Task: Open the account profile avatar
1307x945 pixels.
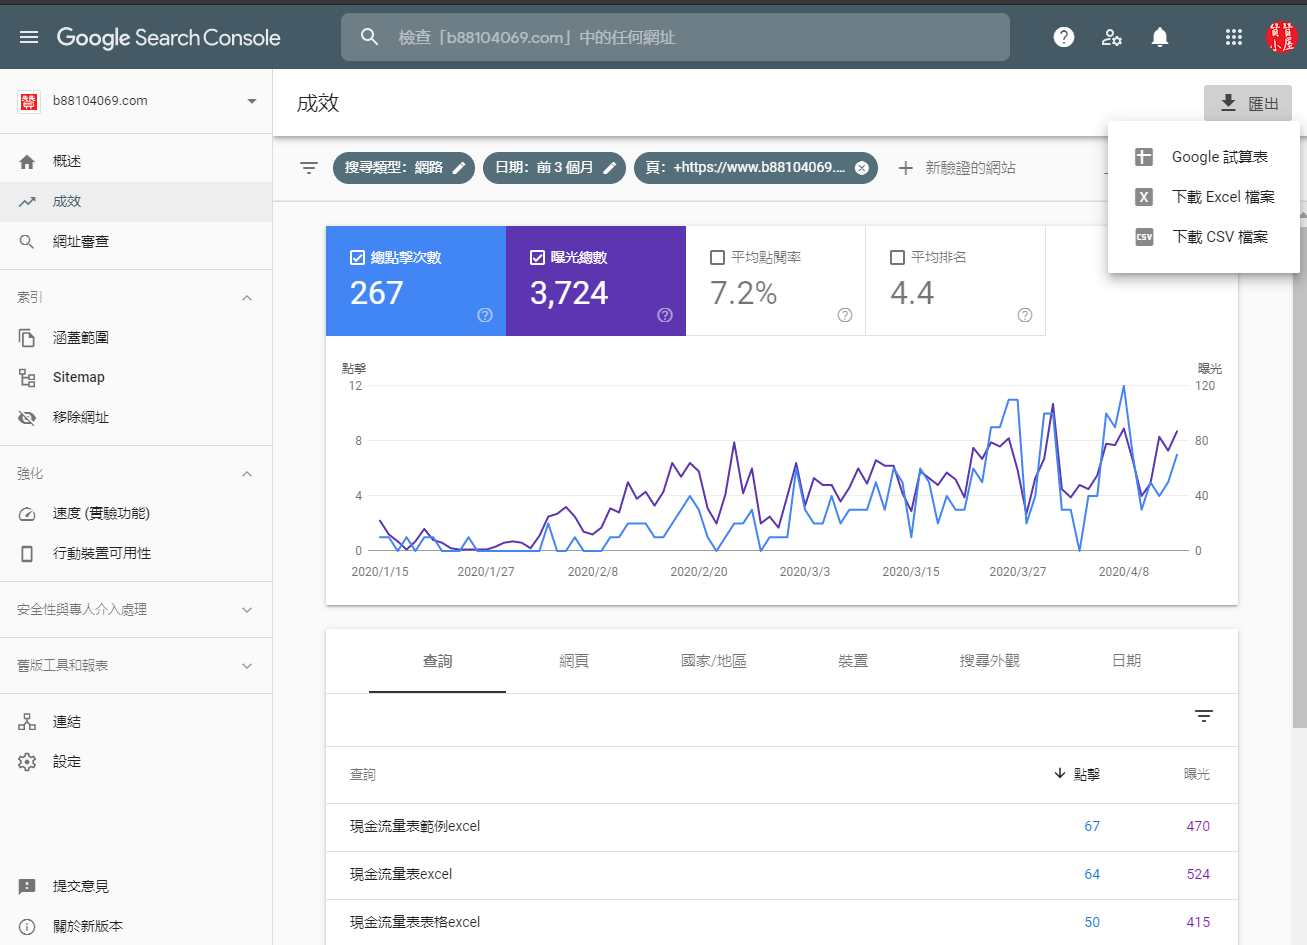Action: [x=1280, y=37]
